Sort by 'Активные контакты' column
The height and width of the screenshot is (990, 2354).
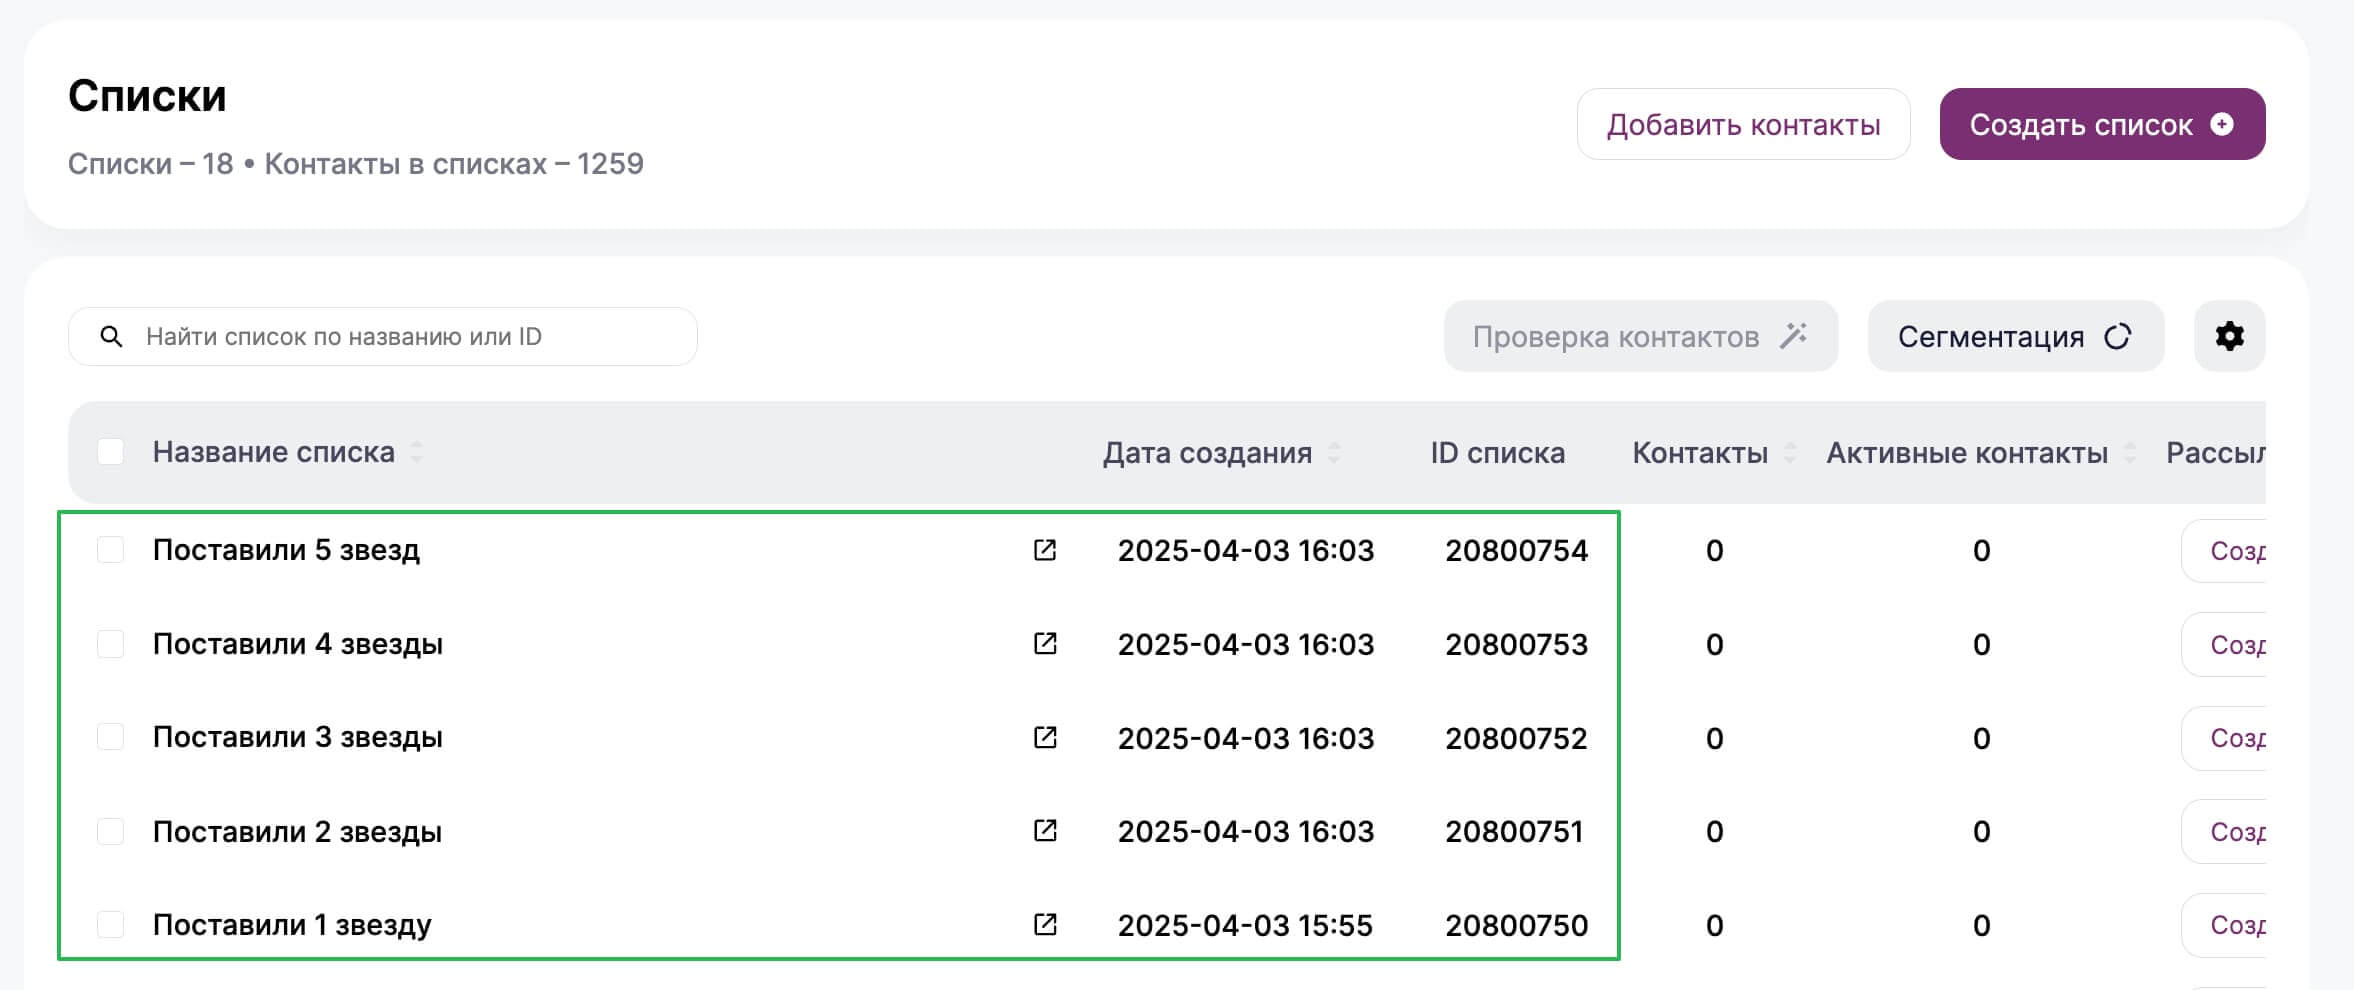click(x=2130, y=453)
